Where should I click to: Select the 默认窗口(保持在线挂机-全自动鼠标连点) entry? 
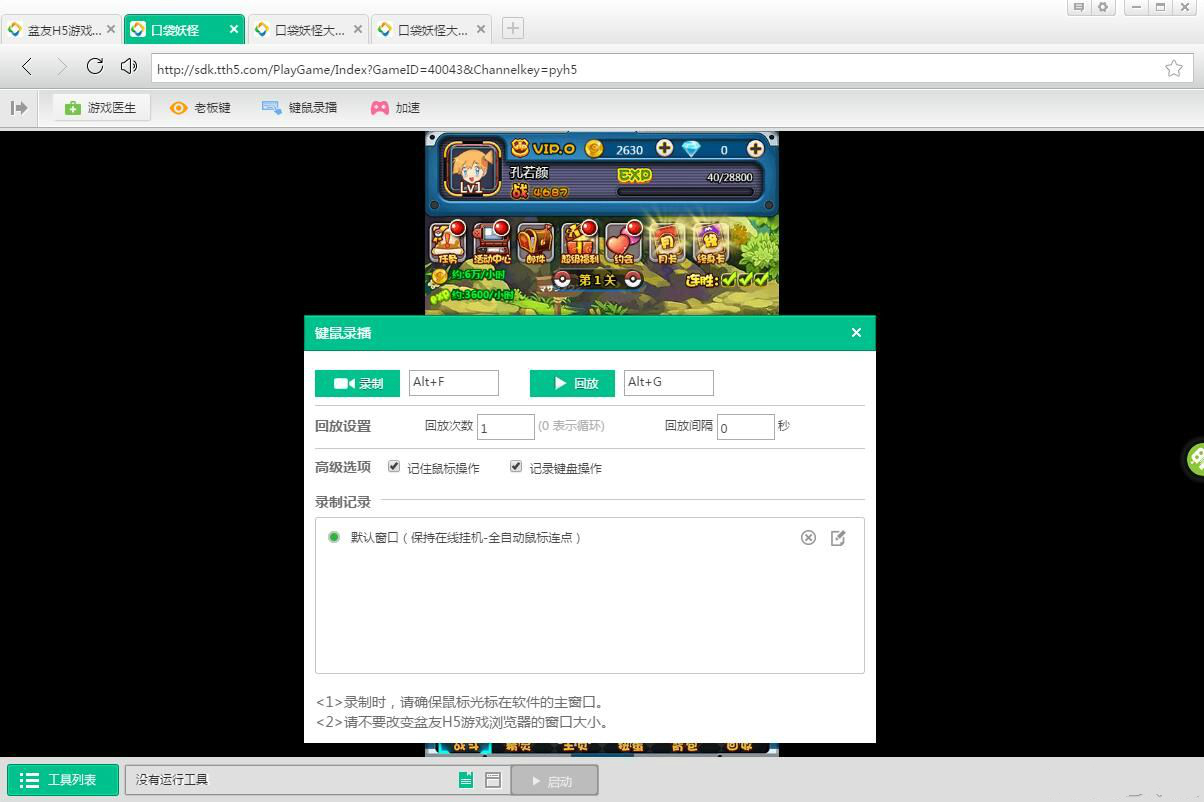click(x=466, y=537)
